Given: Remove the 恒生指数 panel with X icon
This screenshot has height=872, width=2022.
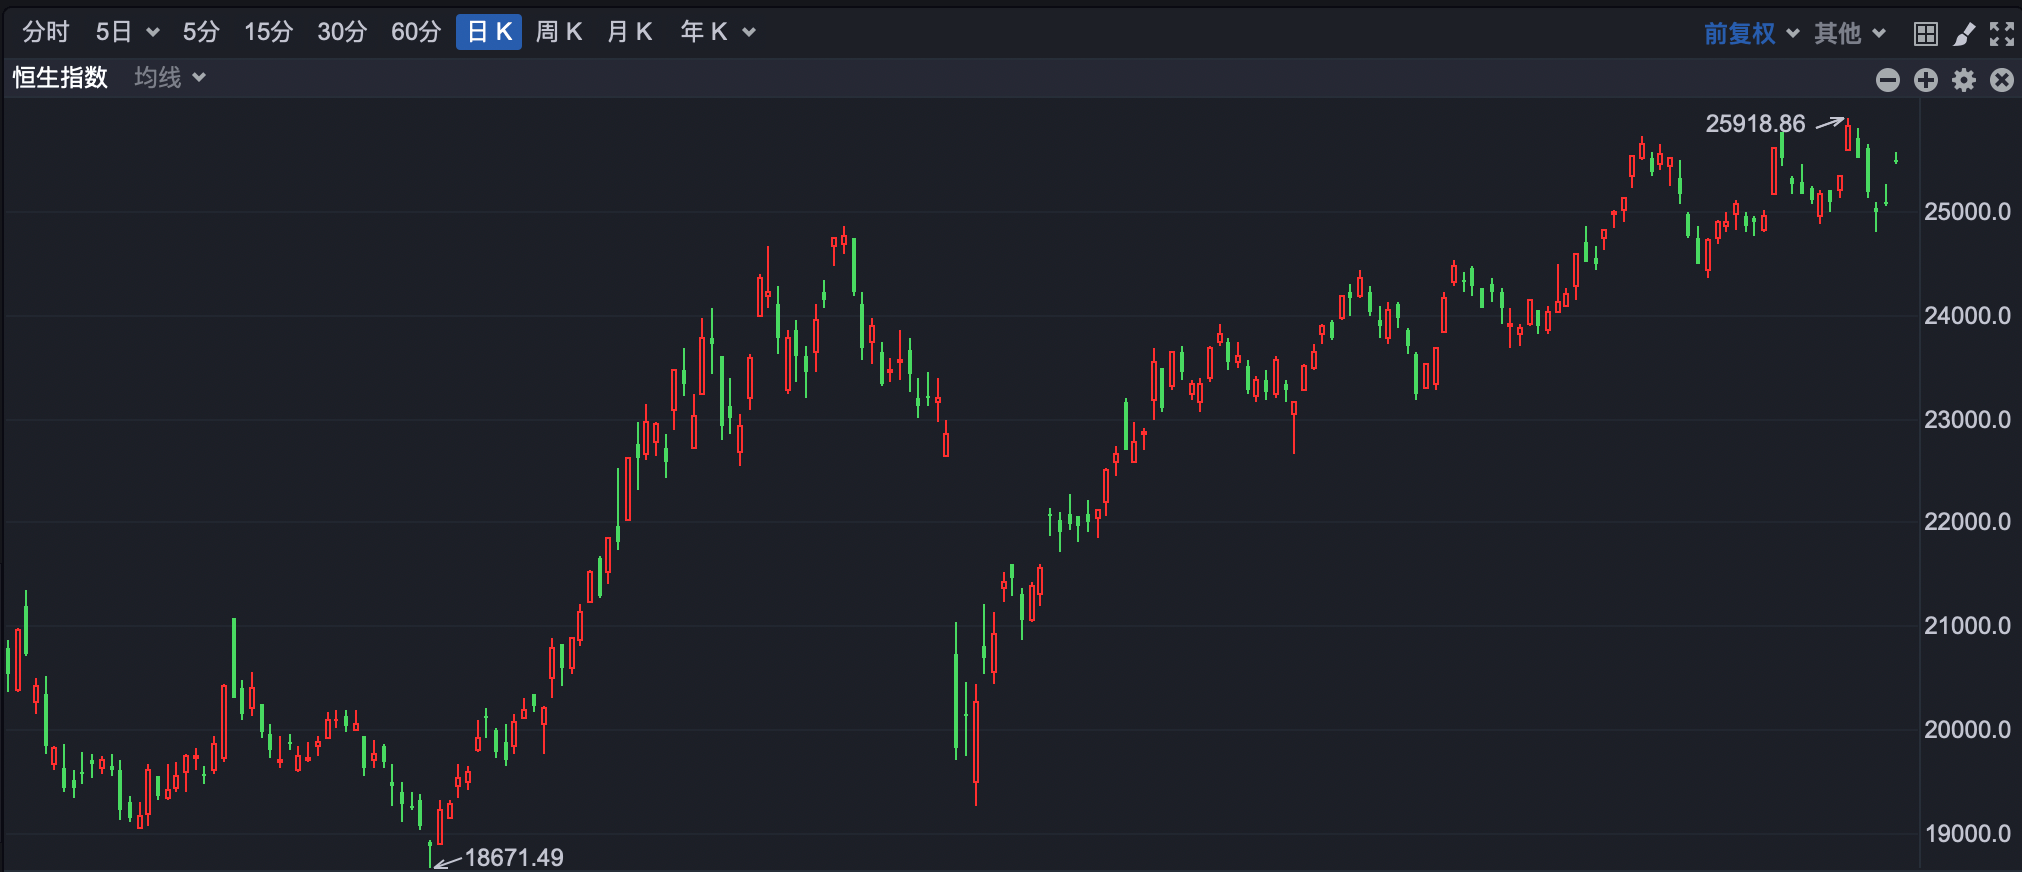Looking at the screenshot, I should [x=2001, y=80].
